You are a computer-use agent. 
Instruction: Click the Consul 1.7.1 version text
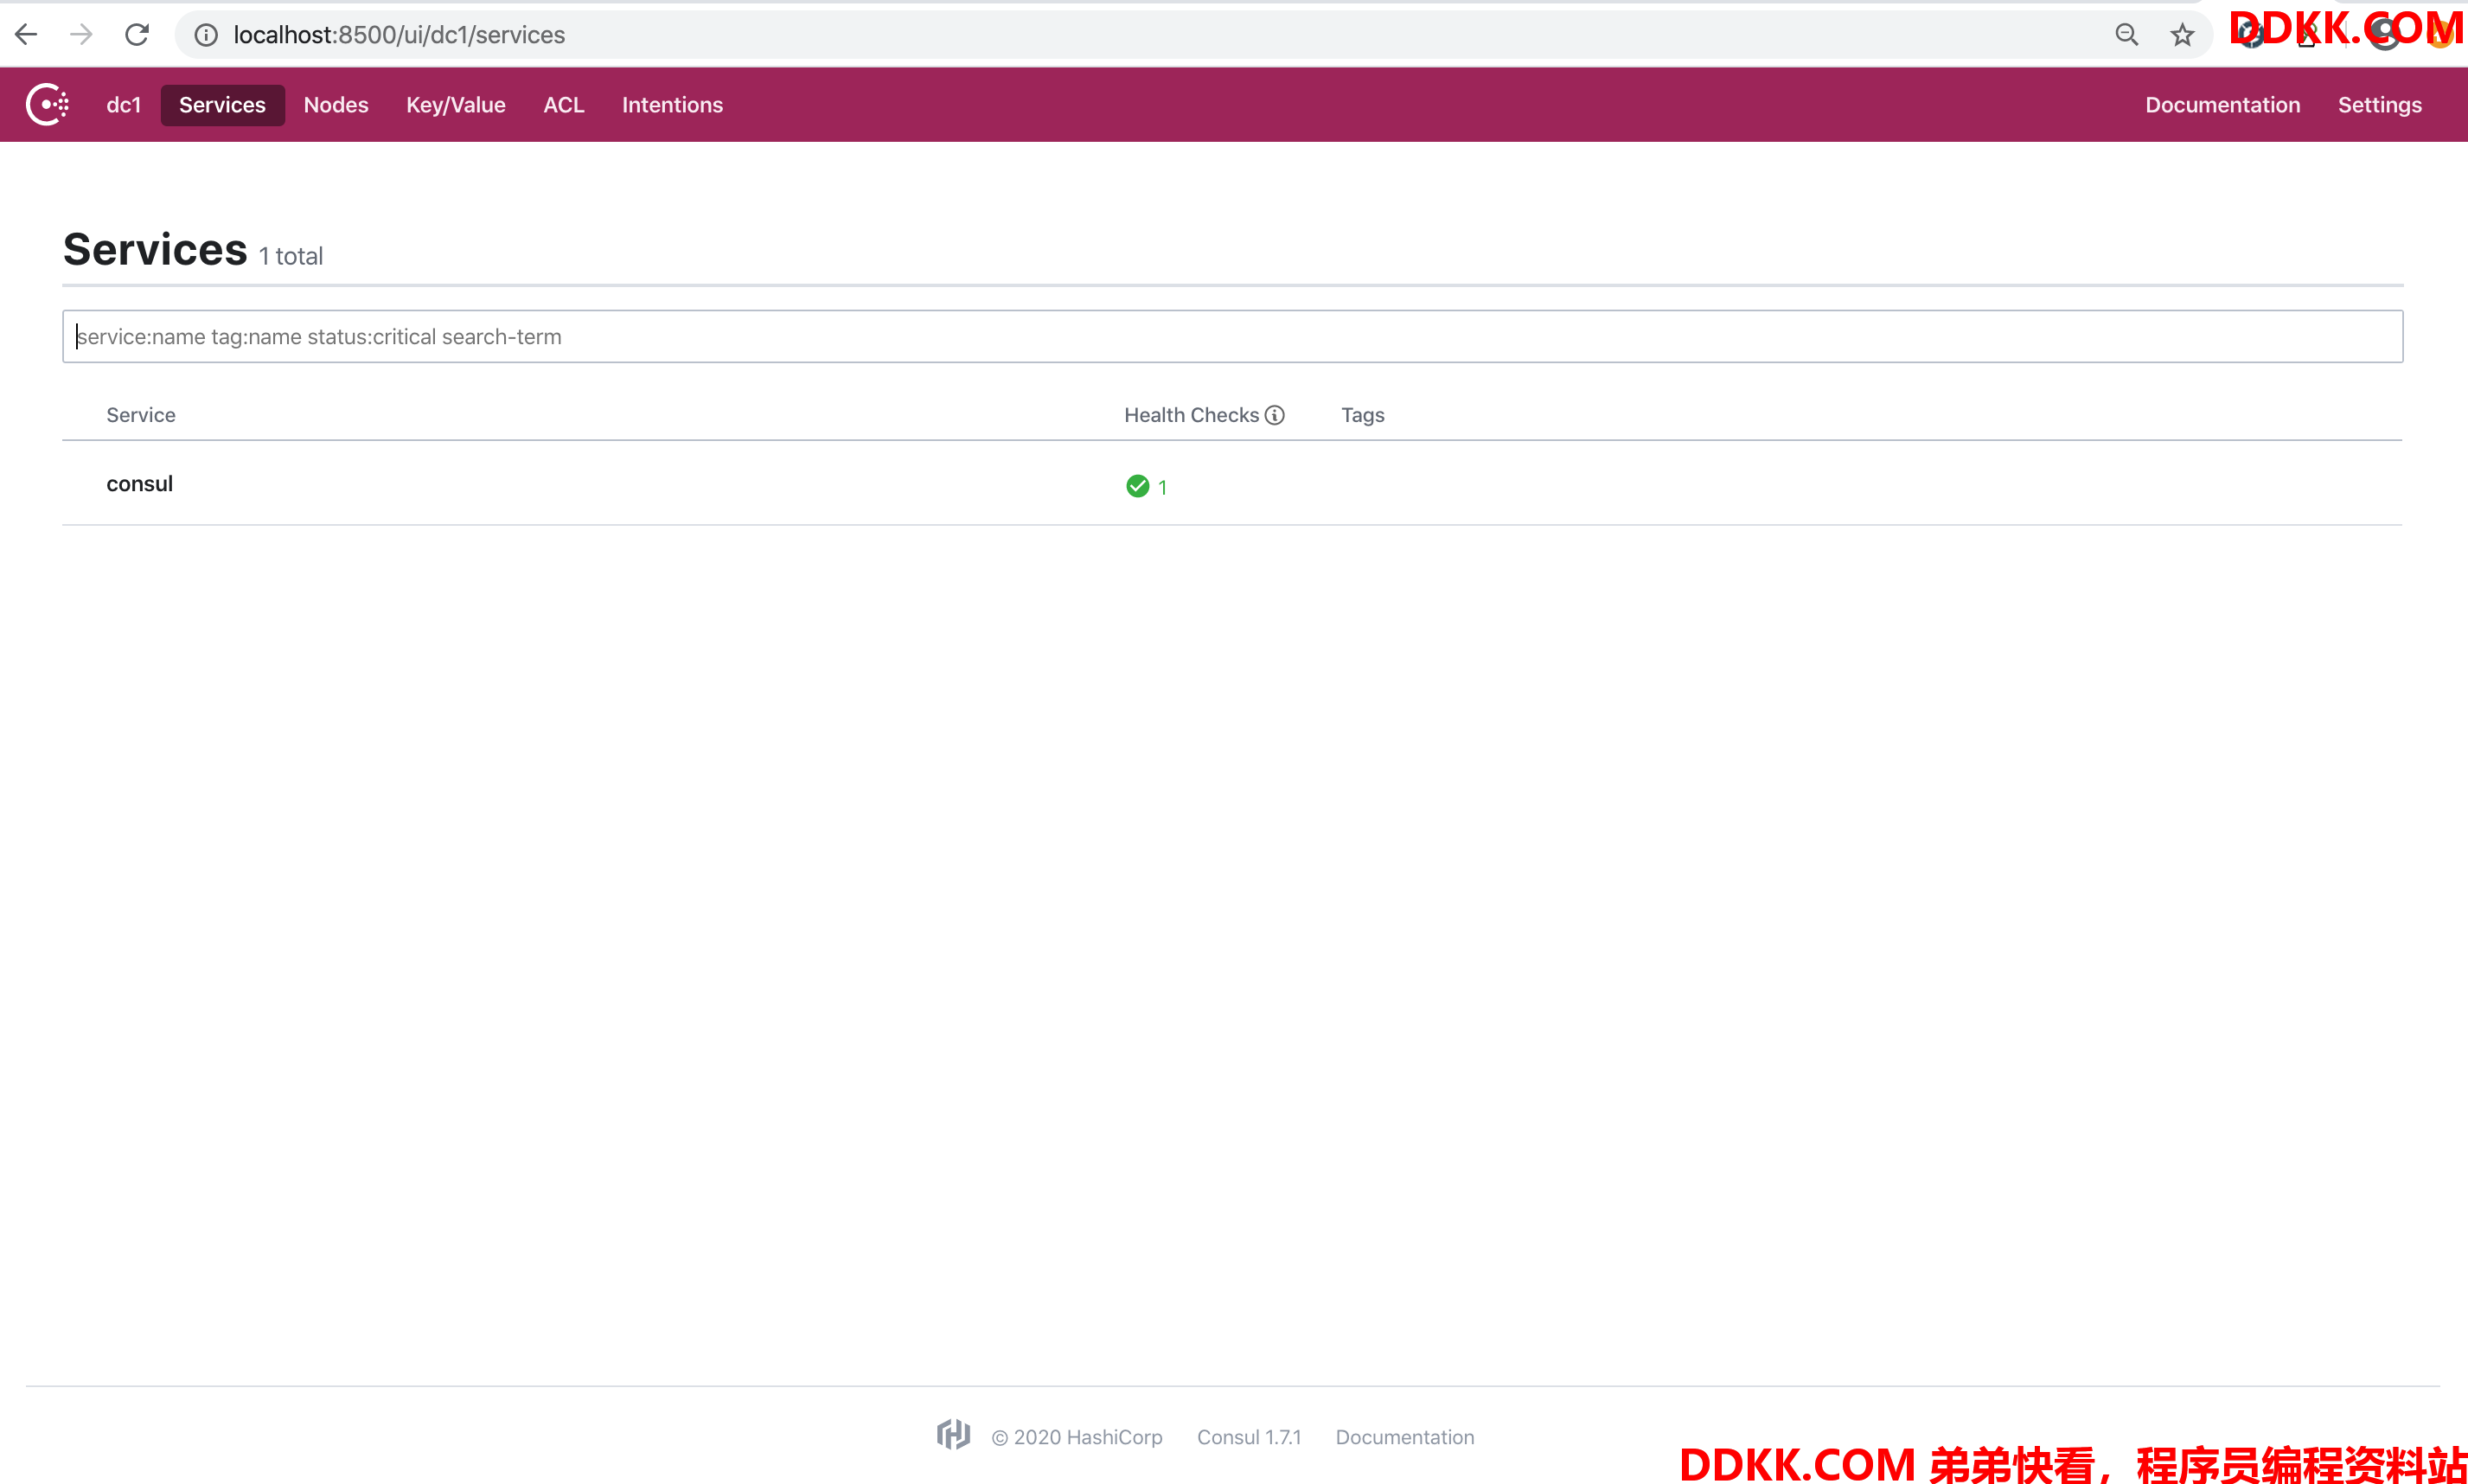(1249, 1437)
